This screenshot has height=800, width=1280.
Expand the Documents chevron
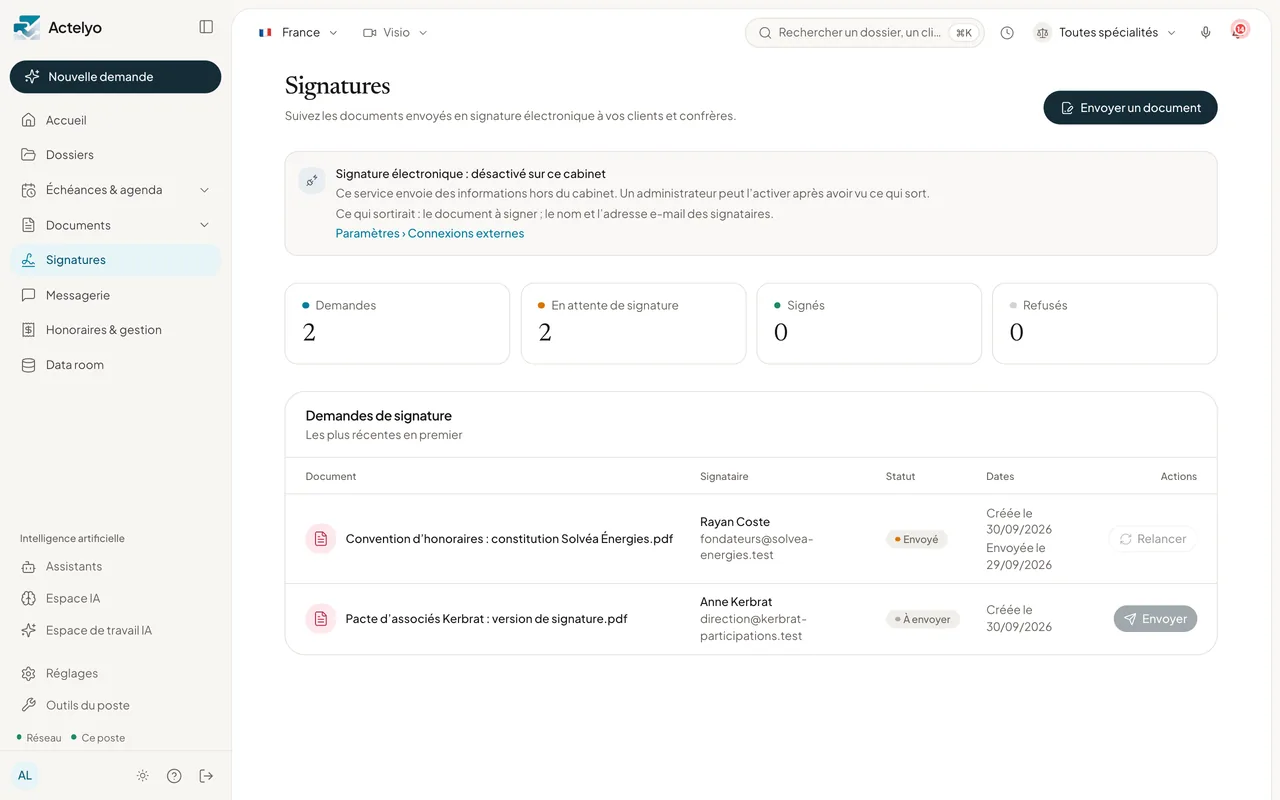[204, 225]
